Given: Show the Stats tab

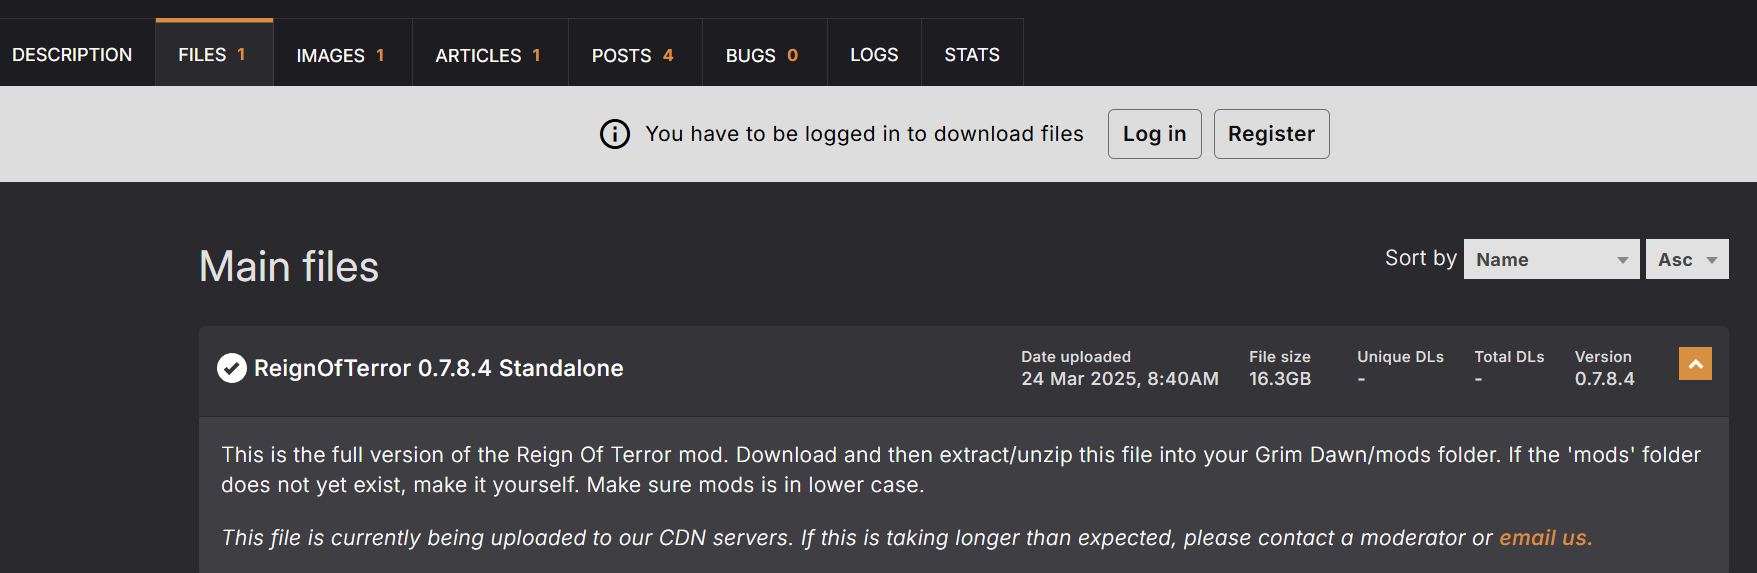Looking at the screenshot, I should coord(972,55).
